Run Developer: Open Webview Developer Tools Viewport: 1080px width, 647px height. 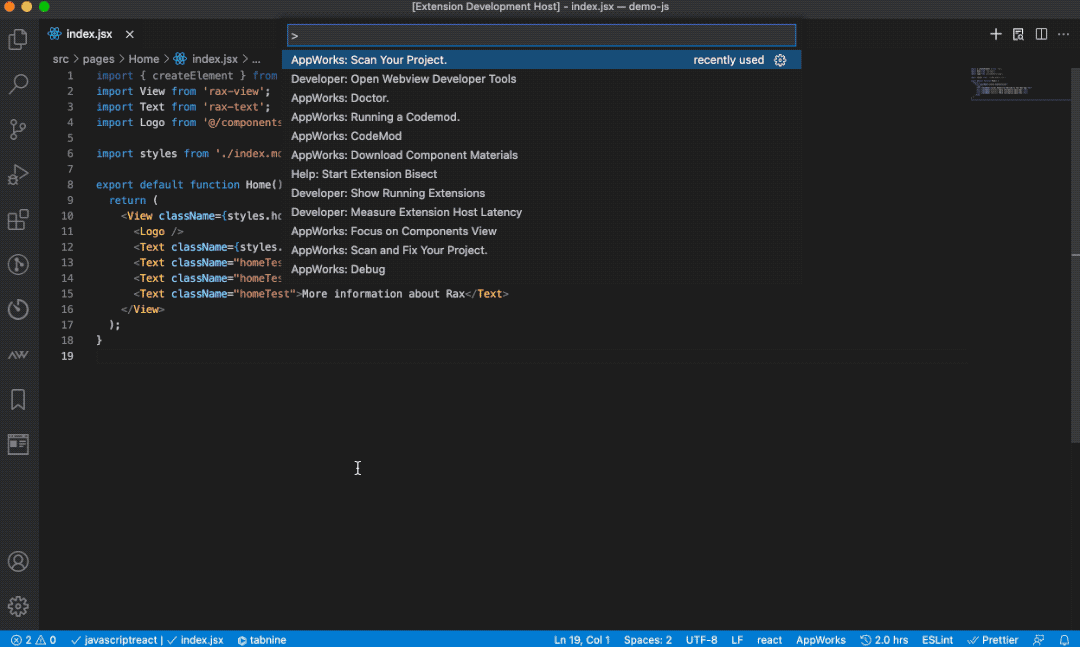pos(541,79)
